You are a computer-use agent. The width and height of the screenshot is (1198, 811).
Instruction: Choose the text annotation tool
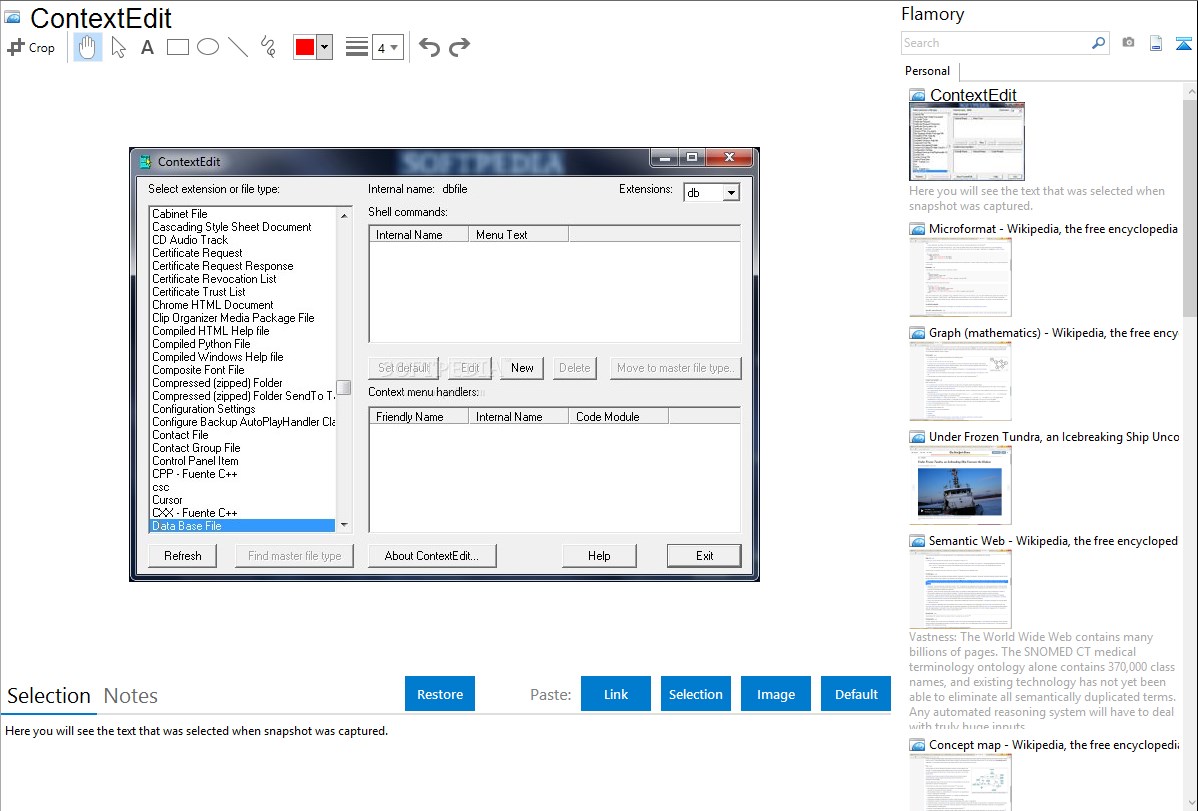pos(147,47)
